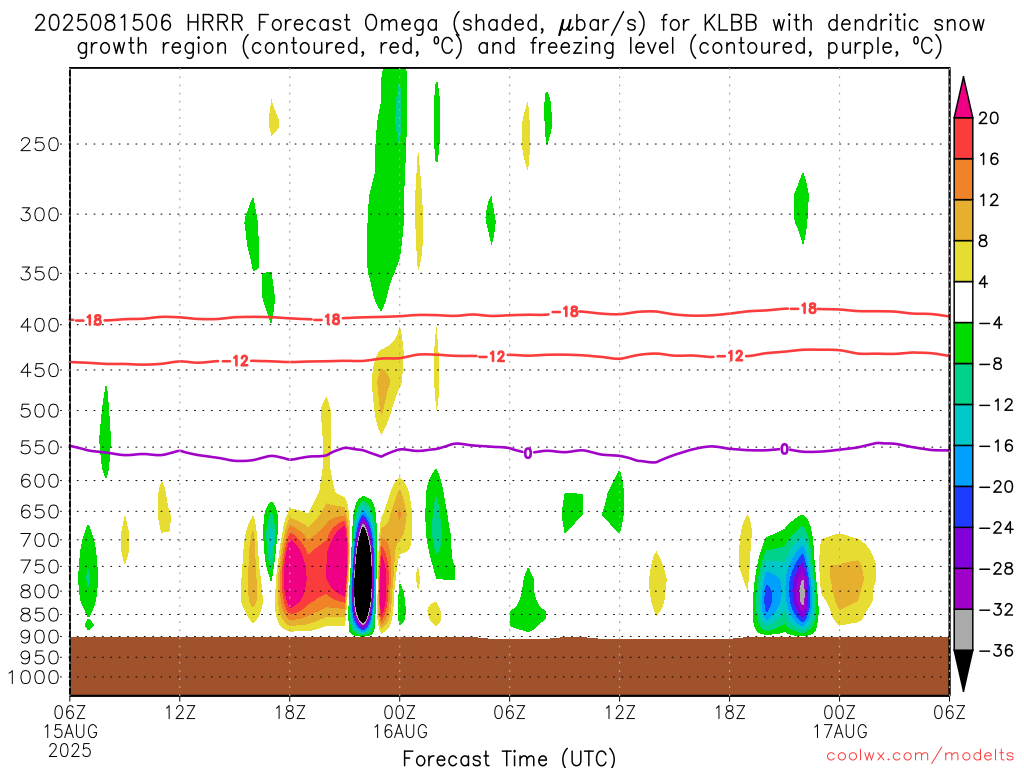Click the 15AUG date label on time axis
Image resolution: width=1024 pixels, height=768 pixels.
(x=71, y=731)
